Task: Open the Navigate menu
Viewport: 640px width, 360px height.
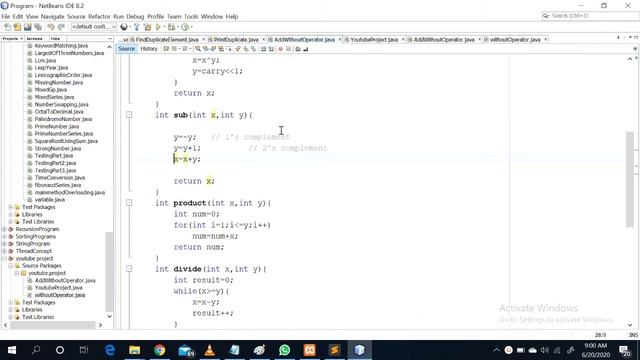Action: [52, 17]
